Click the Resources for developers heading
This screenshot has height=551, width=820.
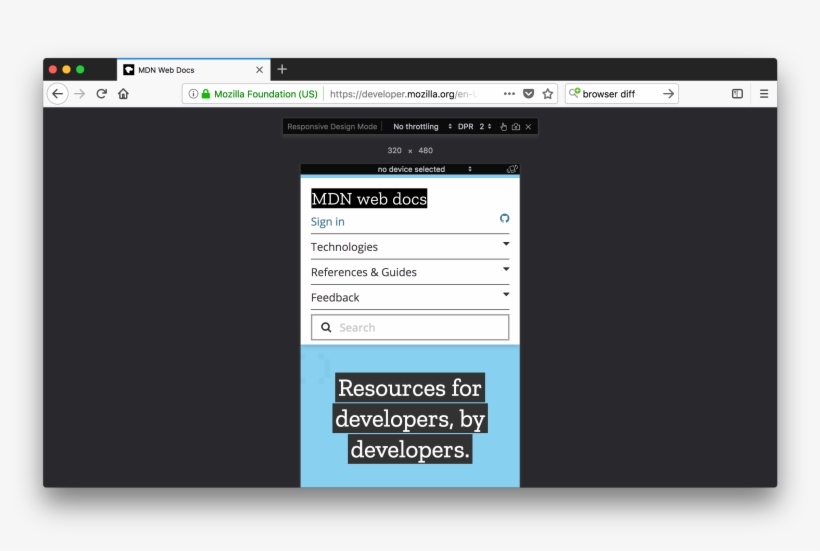410,418
